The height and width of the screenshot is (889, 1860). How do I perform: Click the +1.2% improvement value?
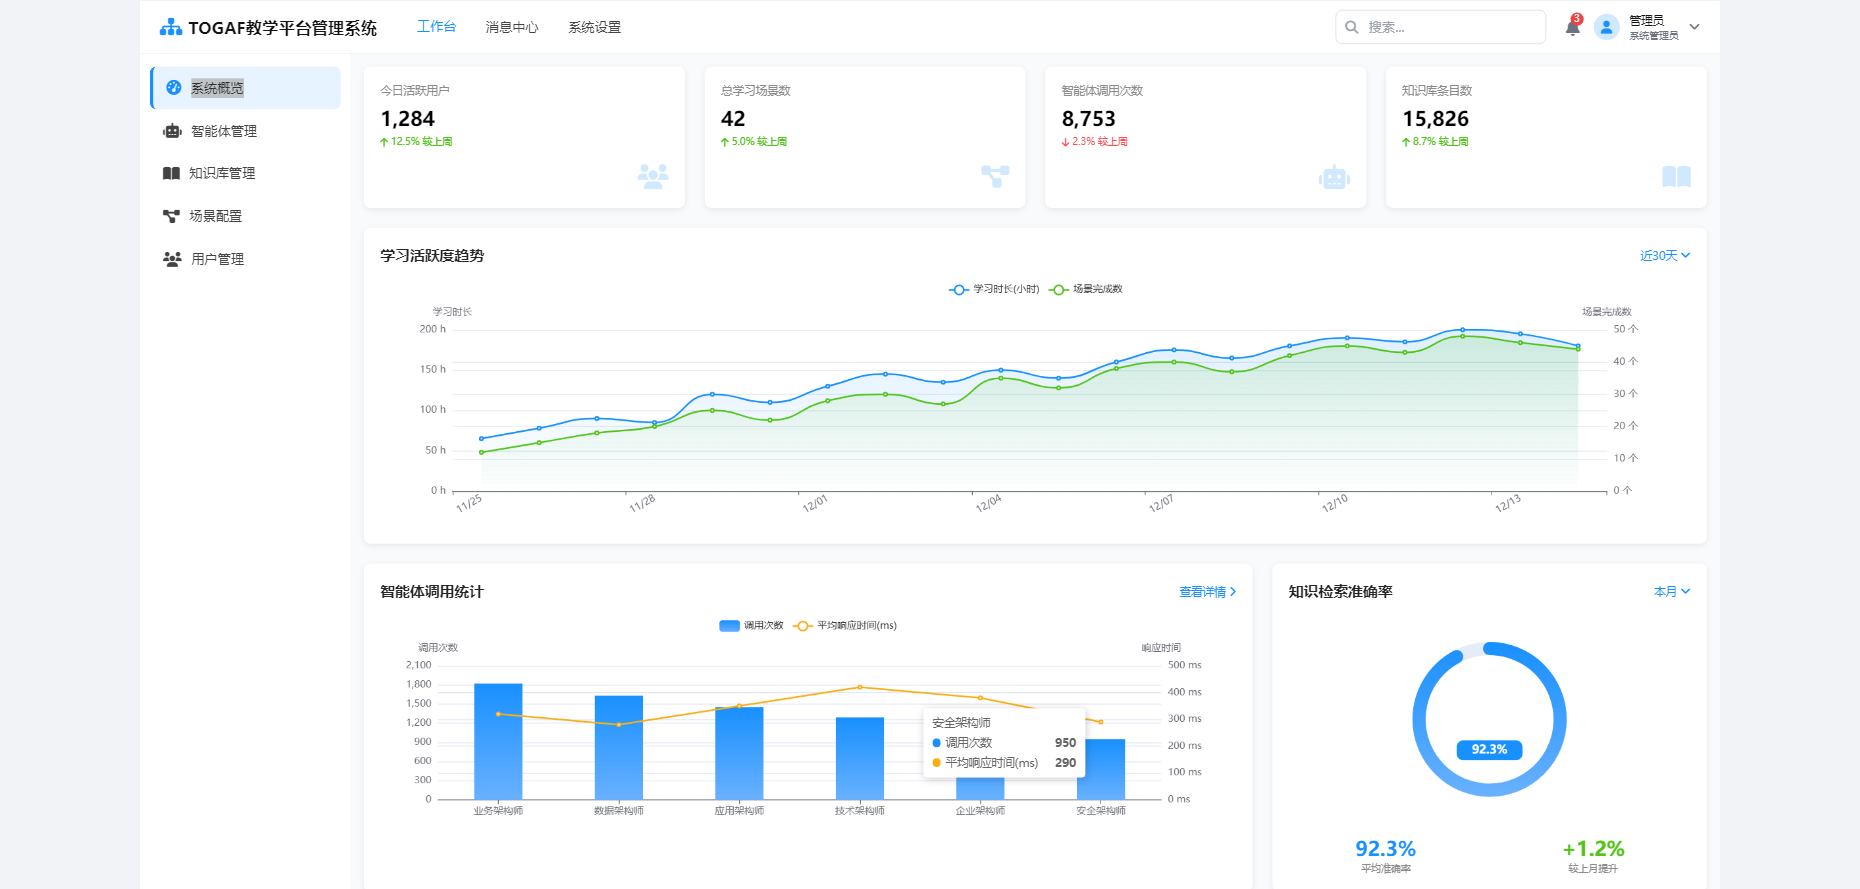click(1593, 849)
